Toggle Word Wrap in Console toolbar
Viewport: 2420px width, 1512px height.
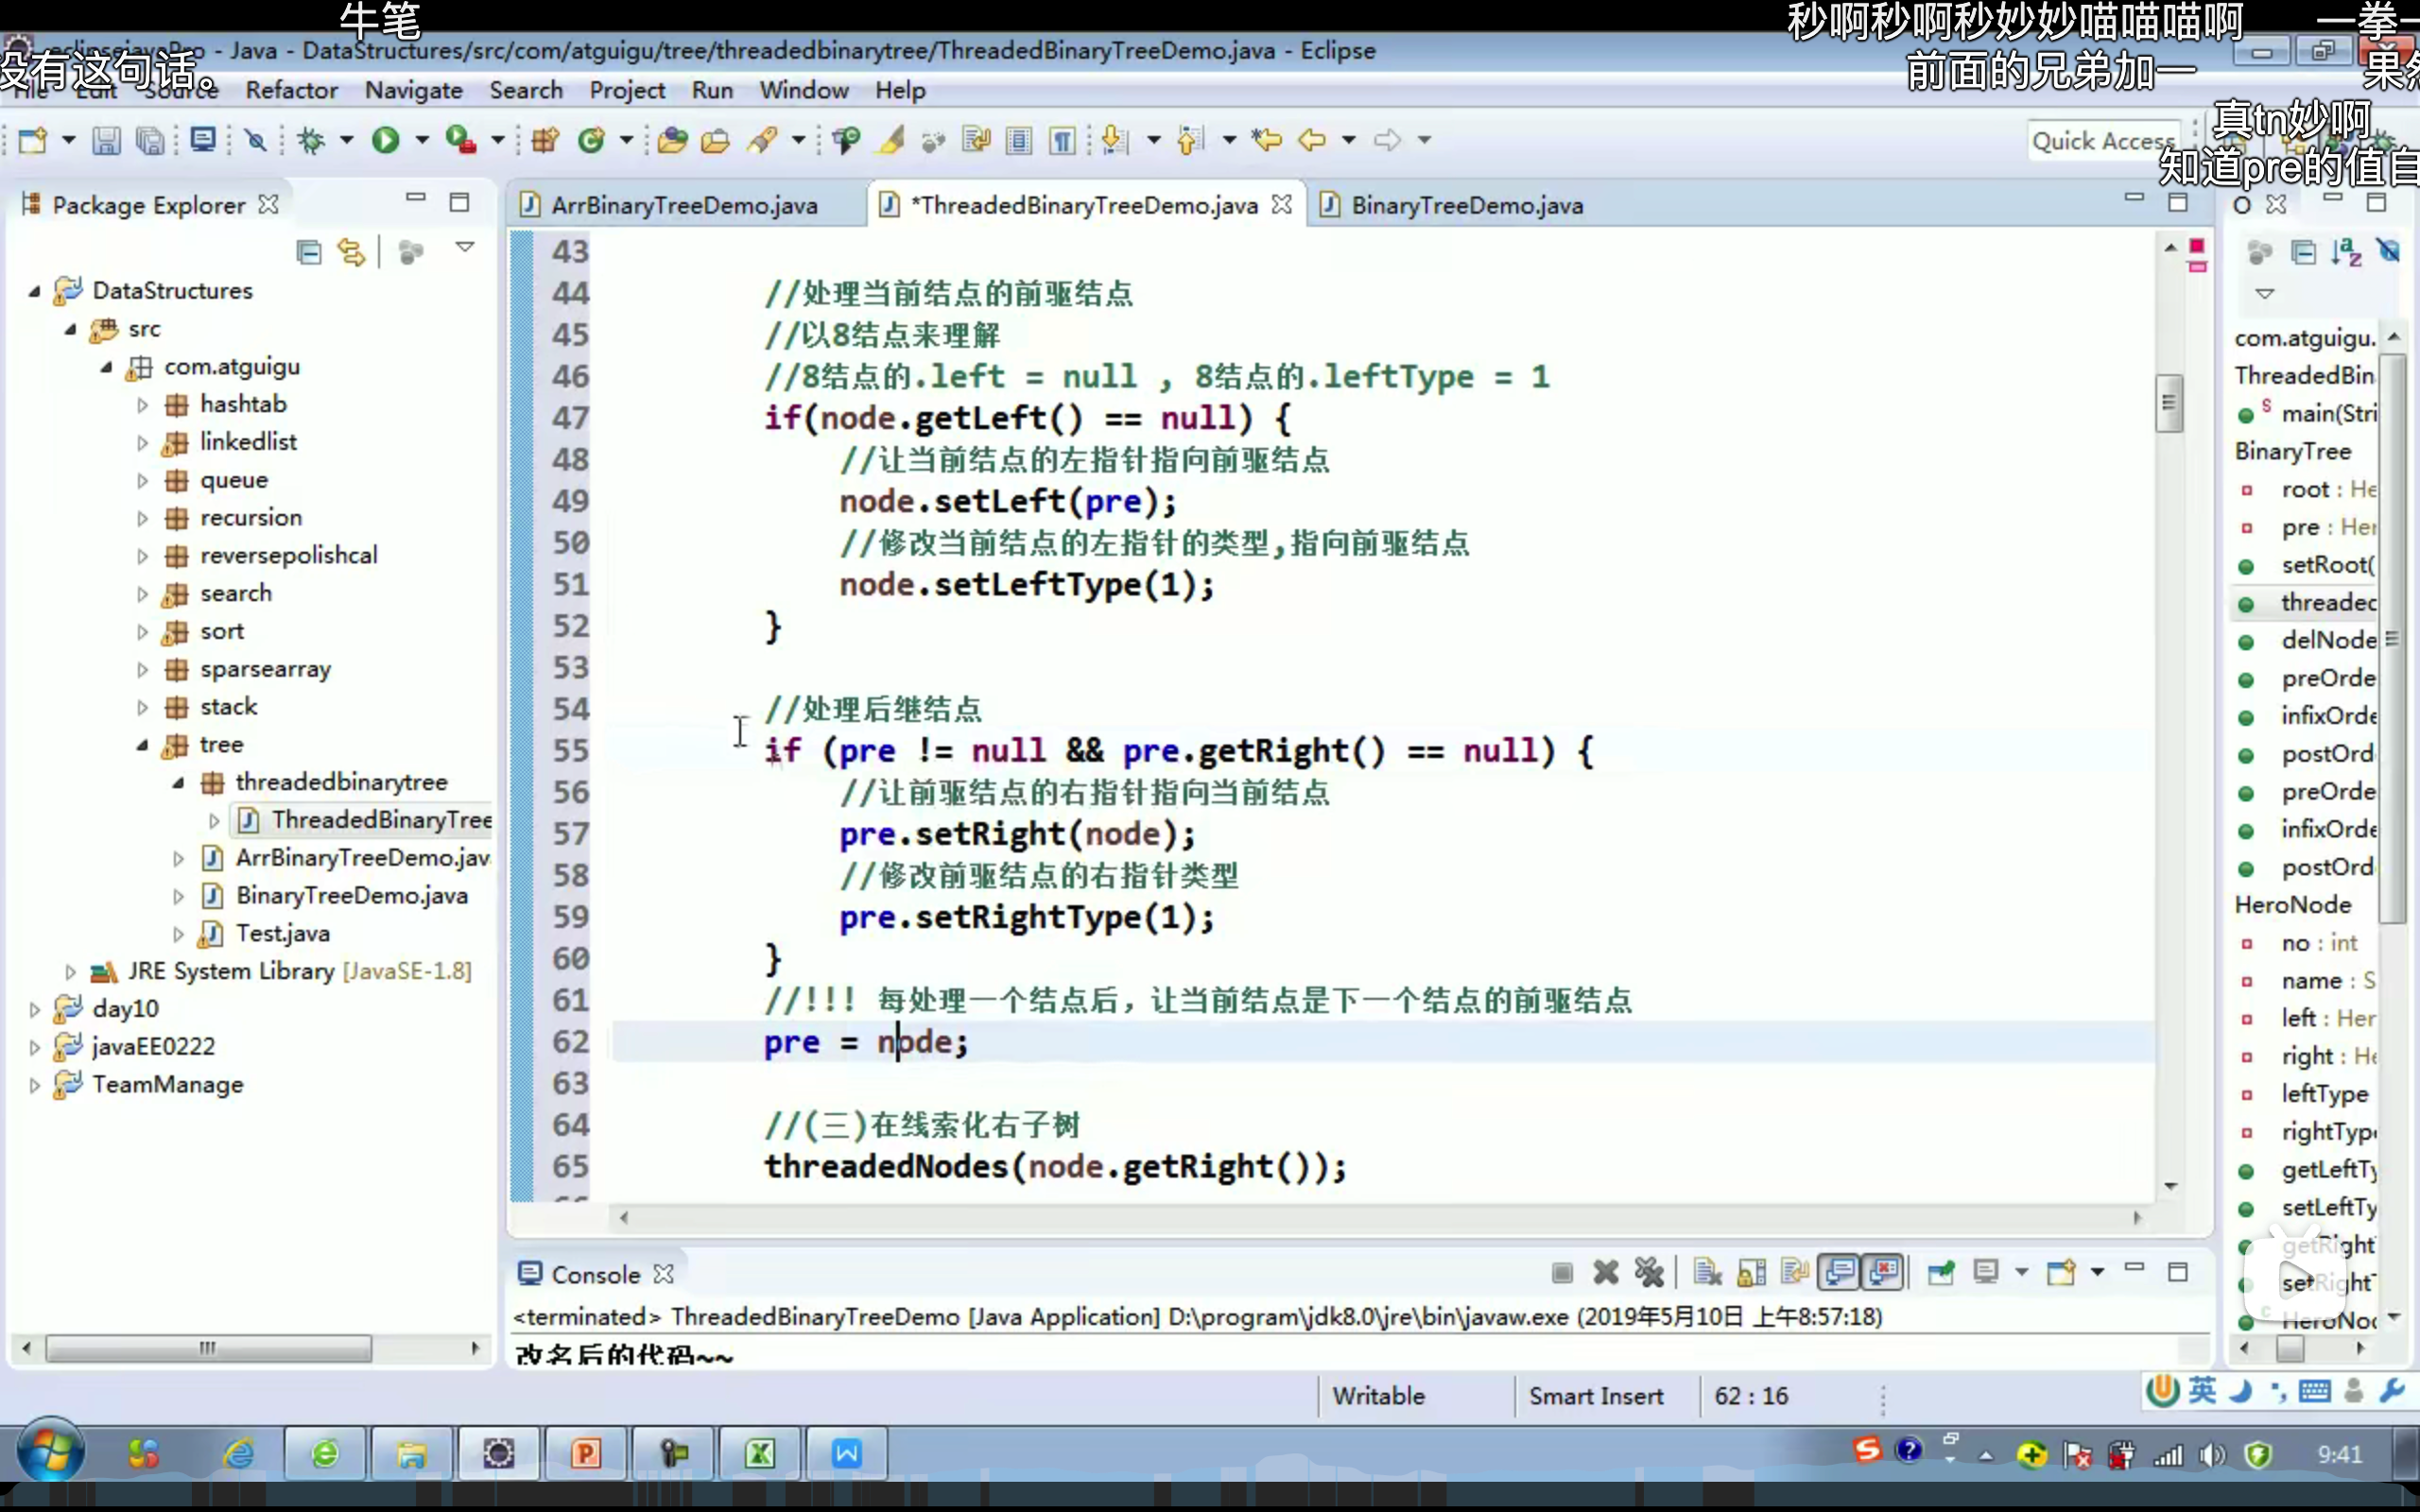tap(1796, 1272)
